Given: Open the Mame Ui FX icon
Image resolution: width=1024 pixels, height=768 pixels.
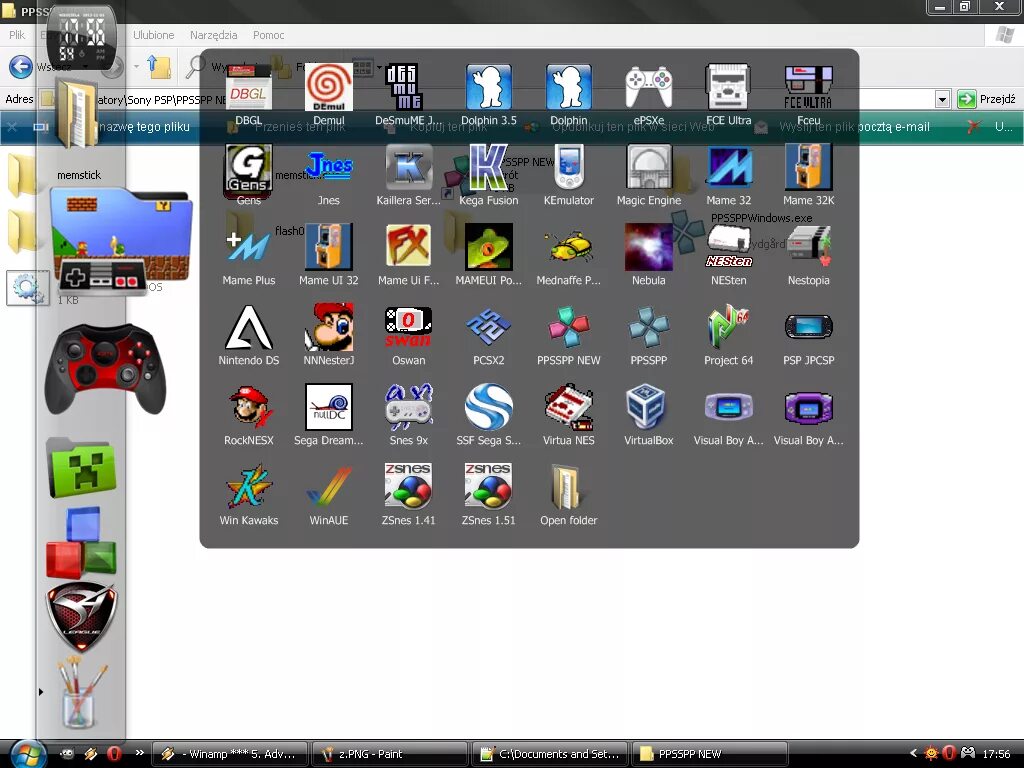Looking at the screenshot, I should point(409,248).
